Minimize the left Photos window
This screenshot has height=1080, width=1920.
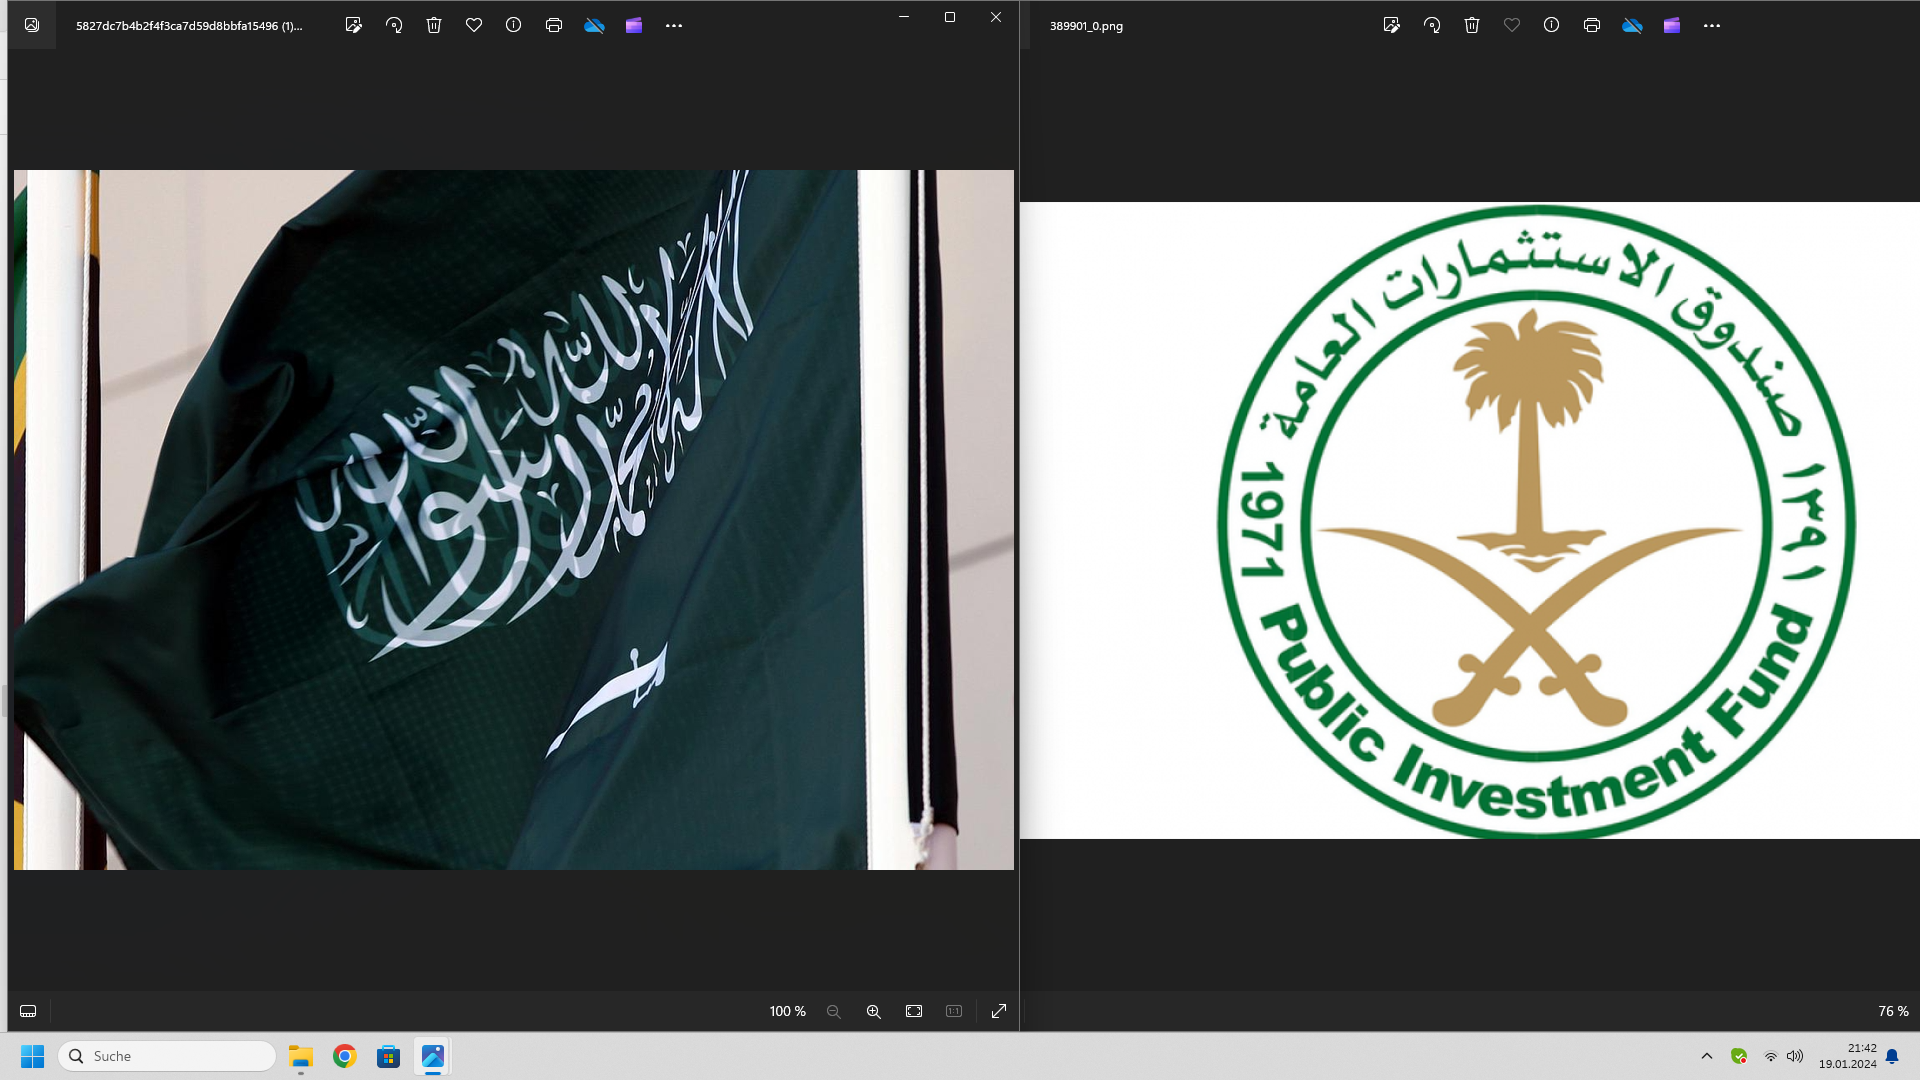pos(904,17)
